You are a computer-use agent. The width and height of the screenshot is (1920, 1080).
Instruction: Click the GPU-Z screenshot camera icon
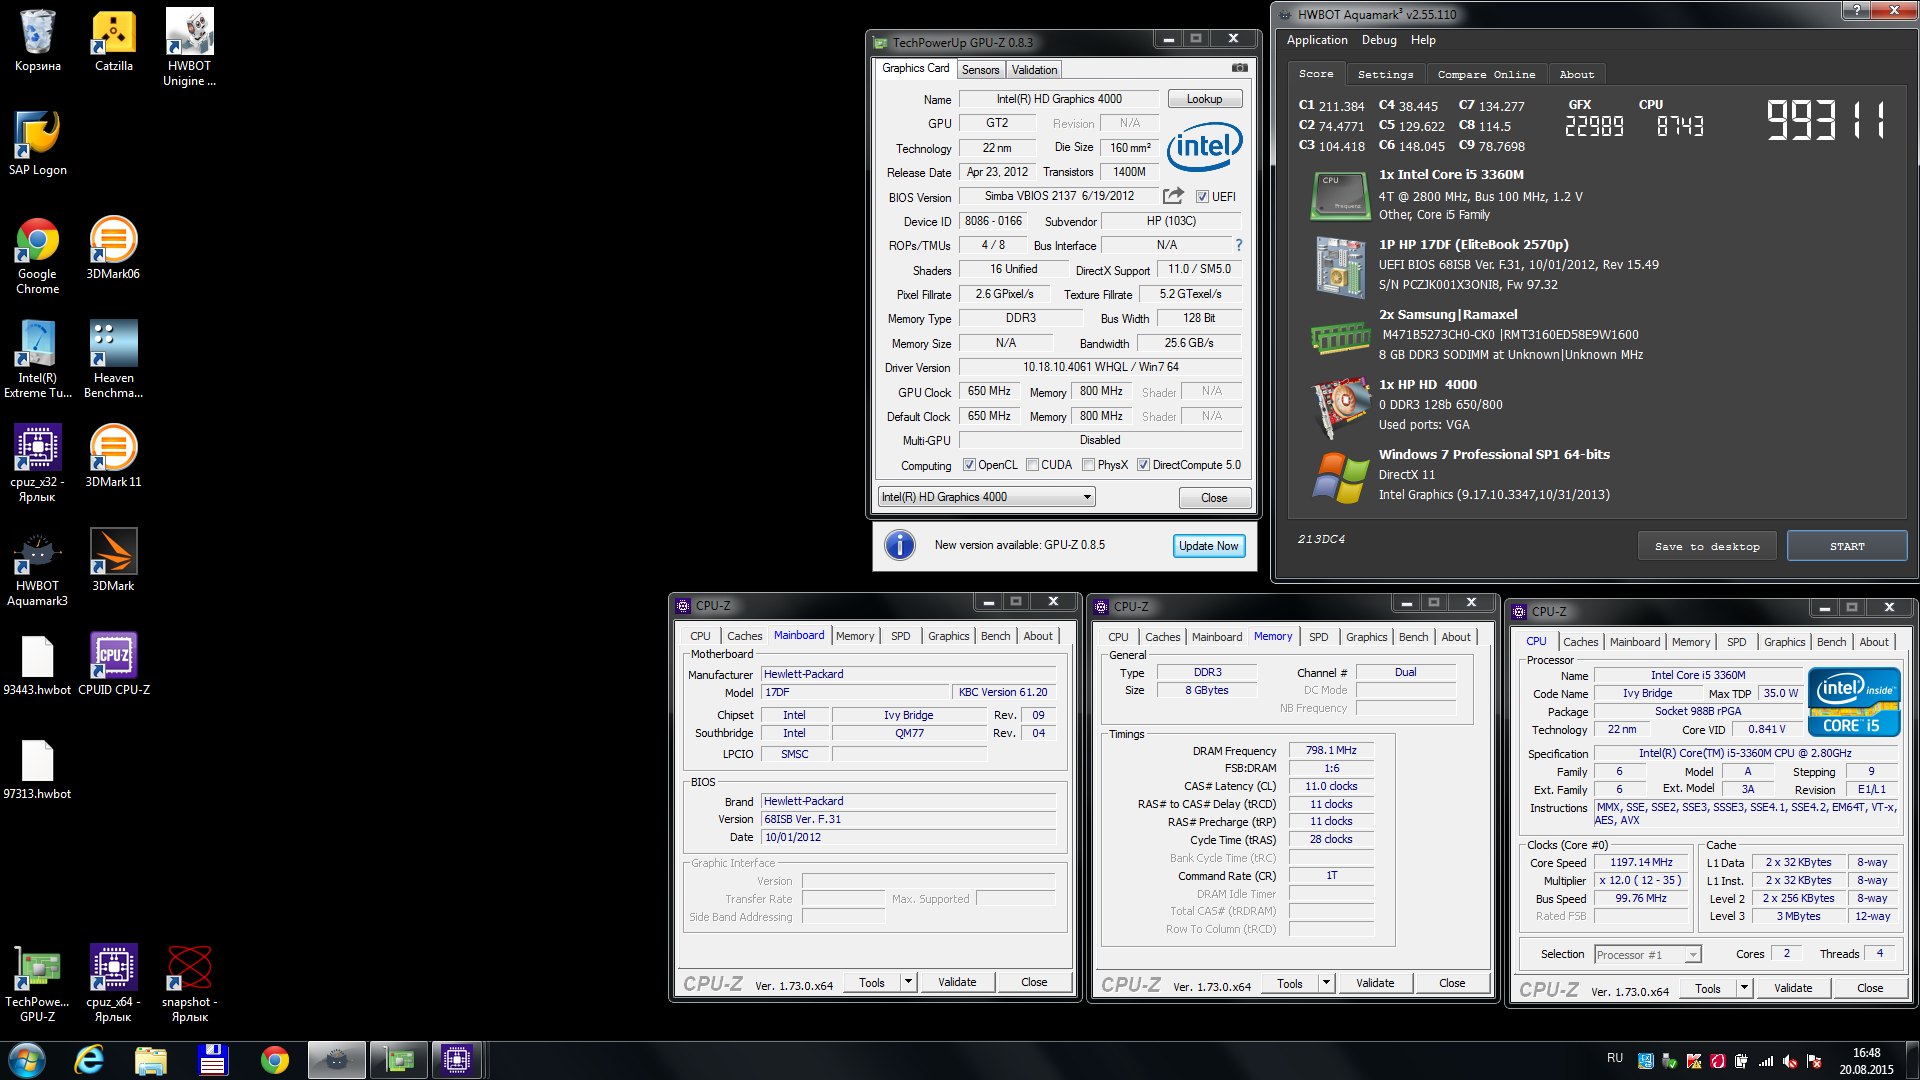pyautogui.click(x=1240, y=68)
